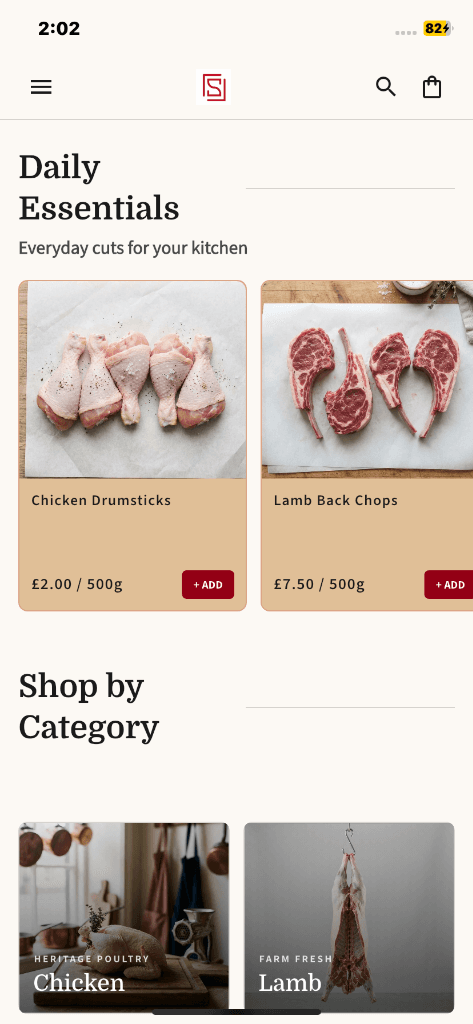Image resolution: width=473 pixels, height=1024 pixels.
Task: Tap the home indicator bar at bottom
Action: click(x=236, y=1012)
